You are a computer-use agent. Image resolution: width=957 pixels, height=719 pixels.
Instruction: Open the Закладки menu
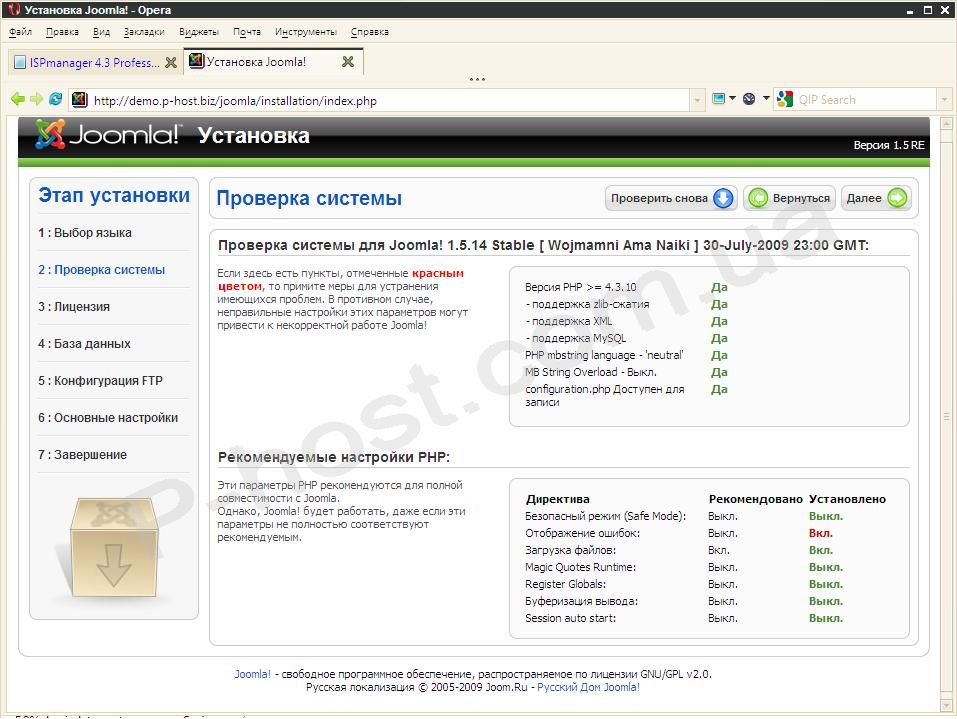point(144,32)
